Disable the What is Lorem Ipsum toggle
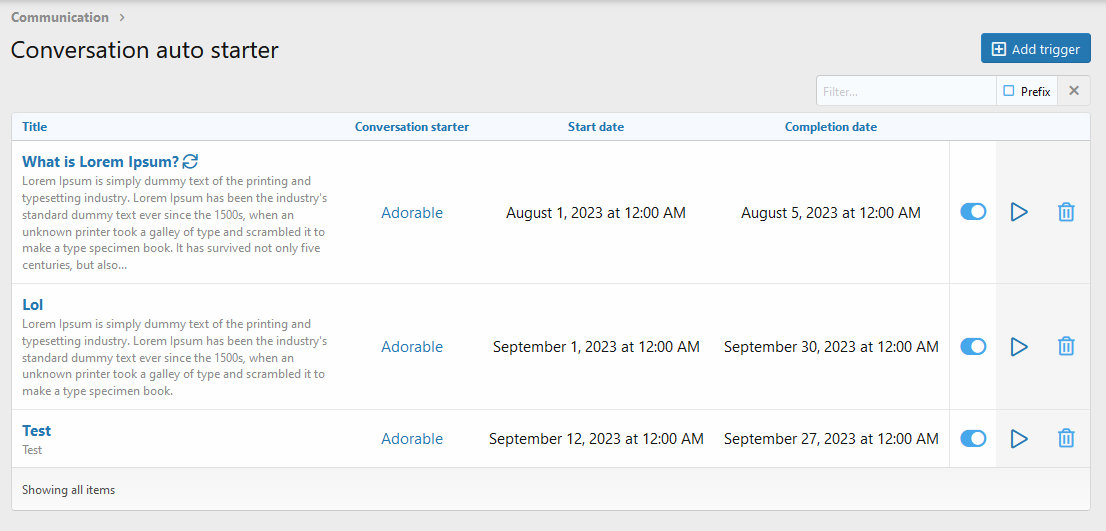Image resolution: width=1106 pixels, height=531 pixels. point(973,212)
